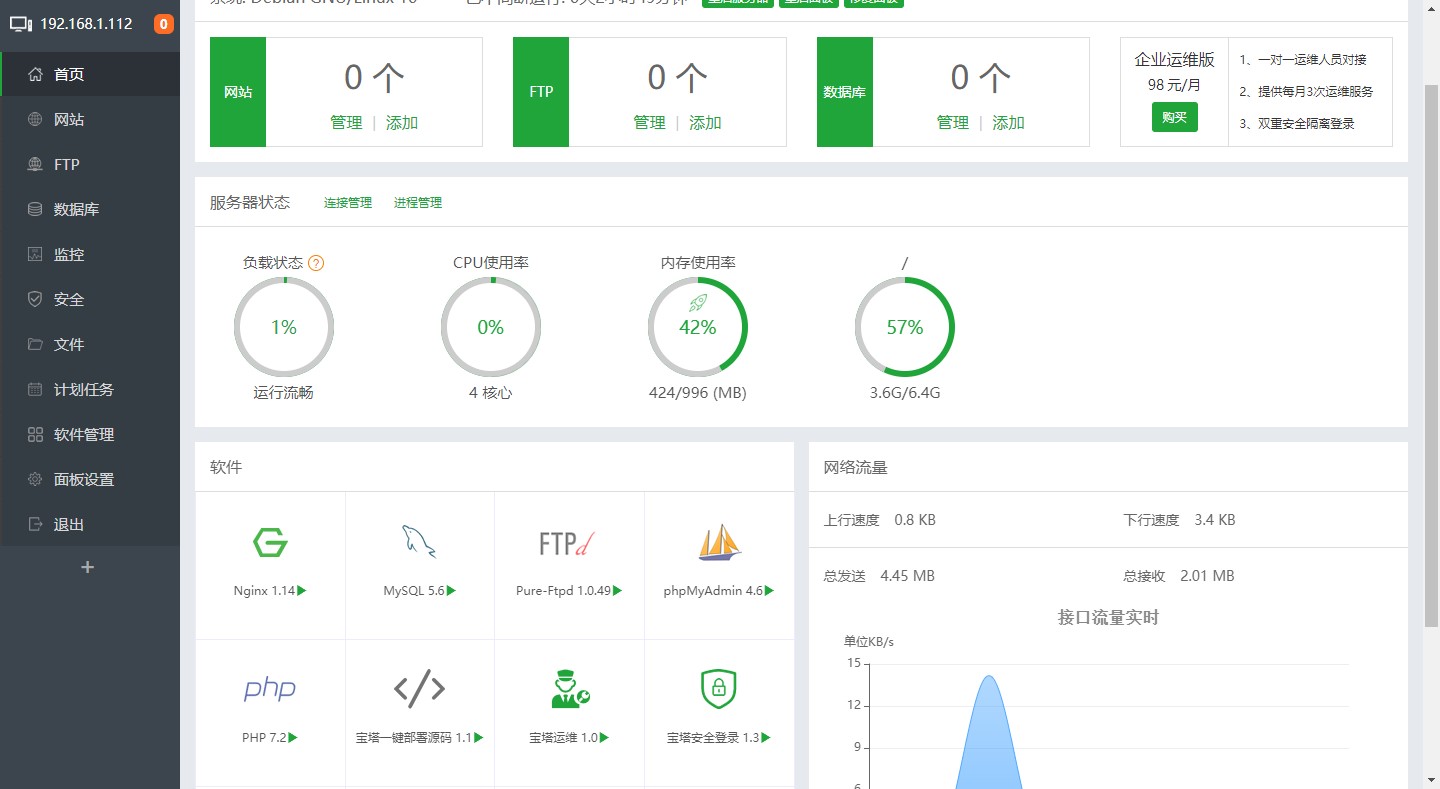Select the 安全 (Security) shield icon

[x=34, y=299]
